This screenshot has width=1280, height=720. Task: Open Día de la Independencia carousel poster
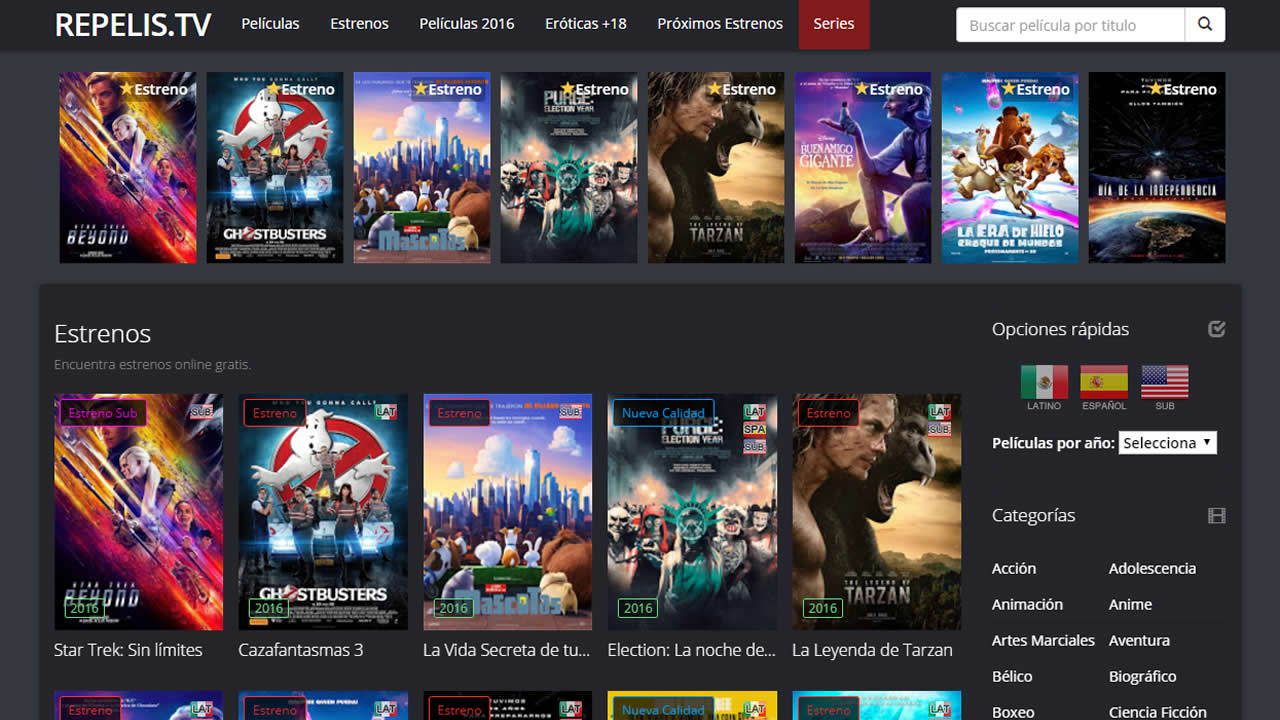coord(1157,168)
